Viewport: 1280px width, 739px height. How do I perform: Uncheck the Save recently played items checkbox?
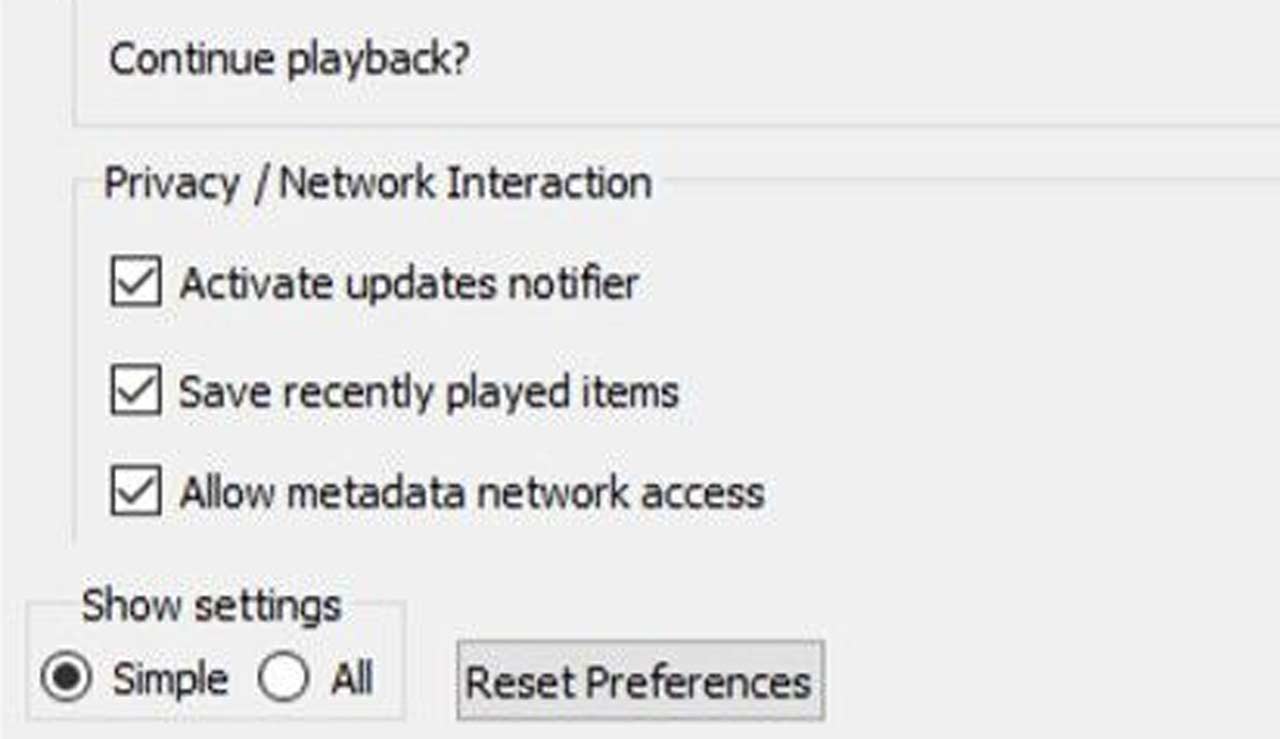[135, 389]
